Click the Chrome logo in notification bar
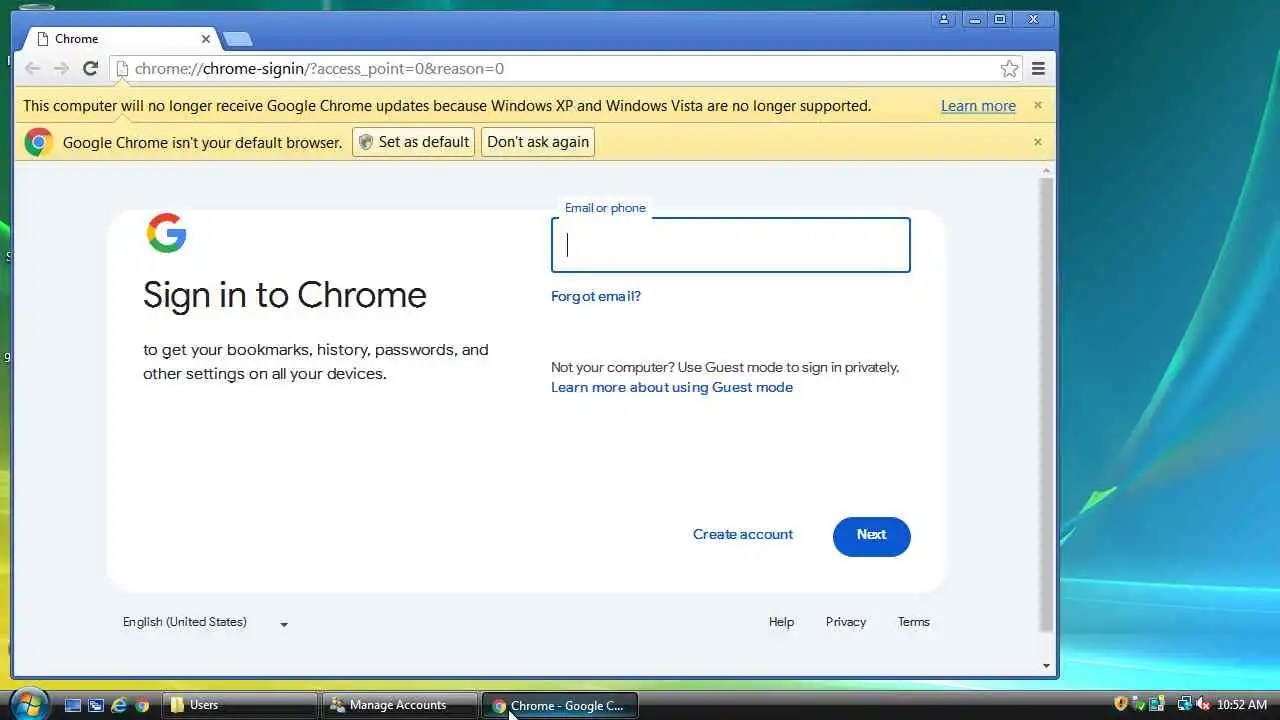The height and width of the screenshot is (720, 1280). click(x=39, y=142)
